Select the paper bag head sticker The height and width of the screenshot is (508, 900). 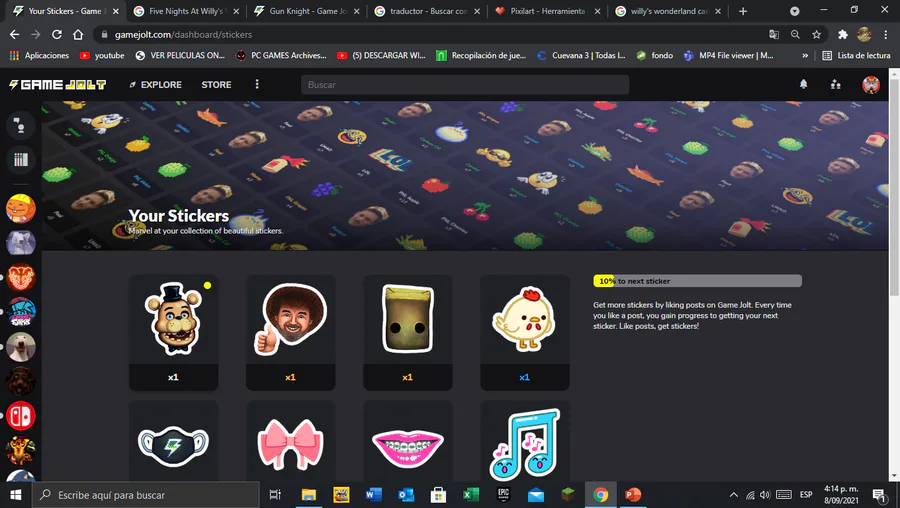(x=408, y=332)
